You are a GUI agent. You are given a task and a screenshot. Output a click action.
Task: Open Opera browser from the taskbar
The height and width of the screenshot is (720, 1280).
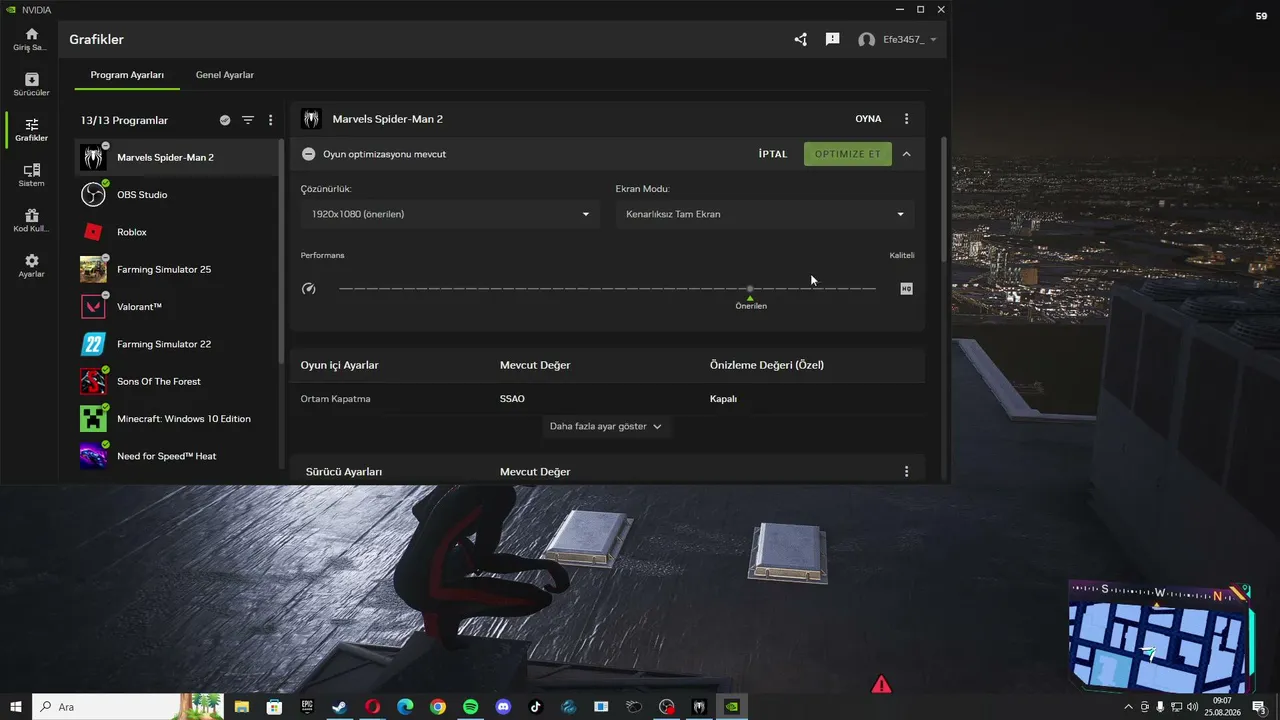pyautogui.click(x=372, y=707)
